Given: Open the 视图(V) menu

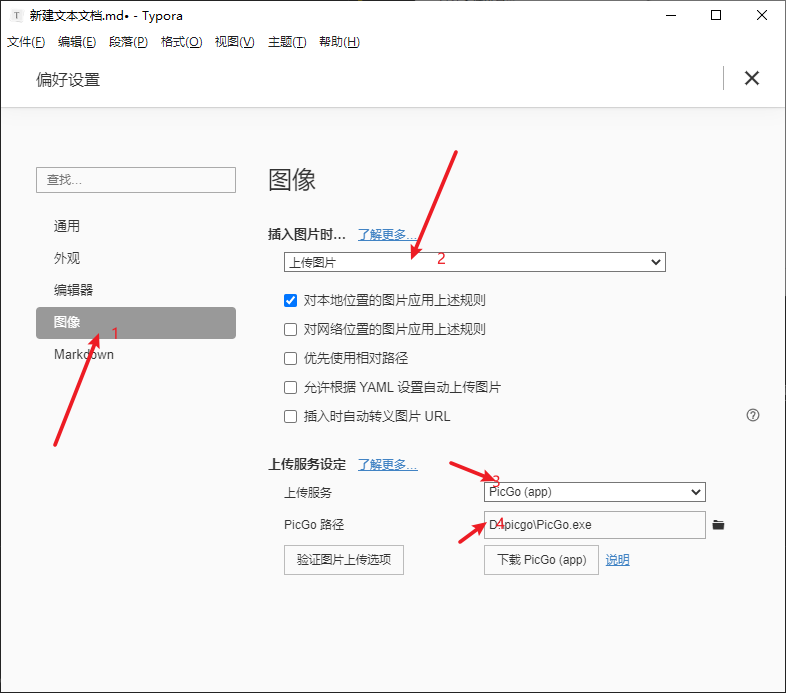Looking at the screenshot, I should click(x=235, y=42).
